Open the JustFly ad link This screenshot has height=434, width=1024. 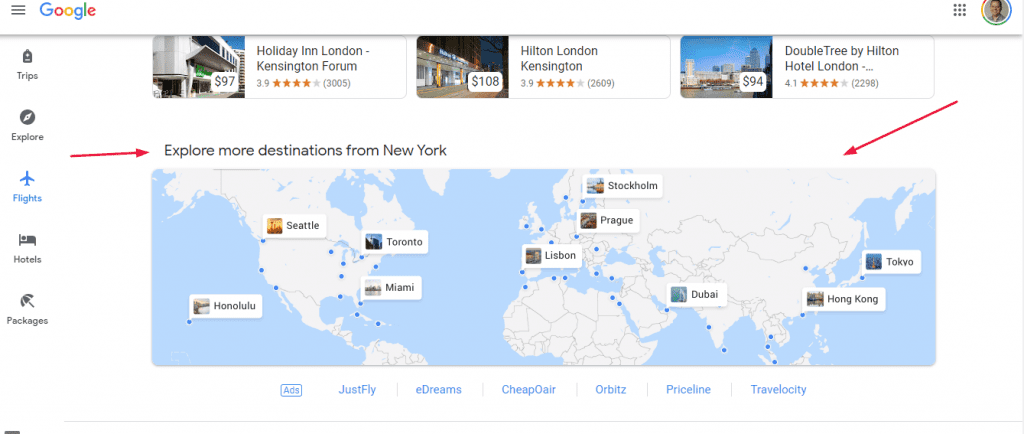pyautogui.click(x=357, y=390)
